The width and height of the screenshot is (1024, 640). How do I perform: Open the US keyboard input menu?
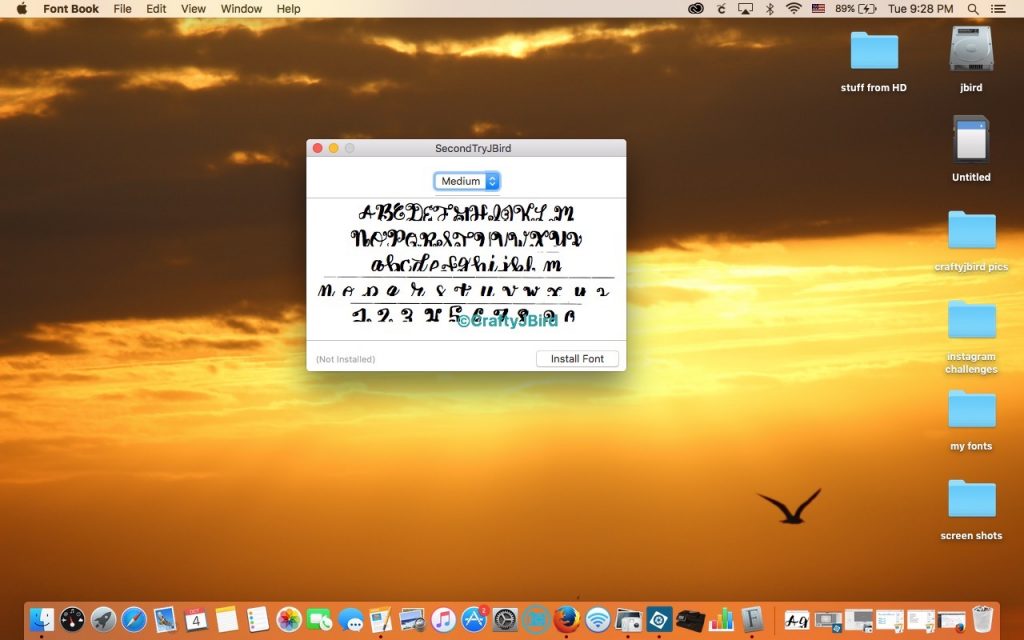818,9
